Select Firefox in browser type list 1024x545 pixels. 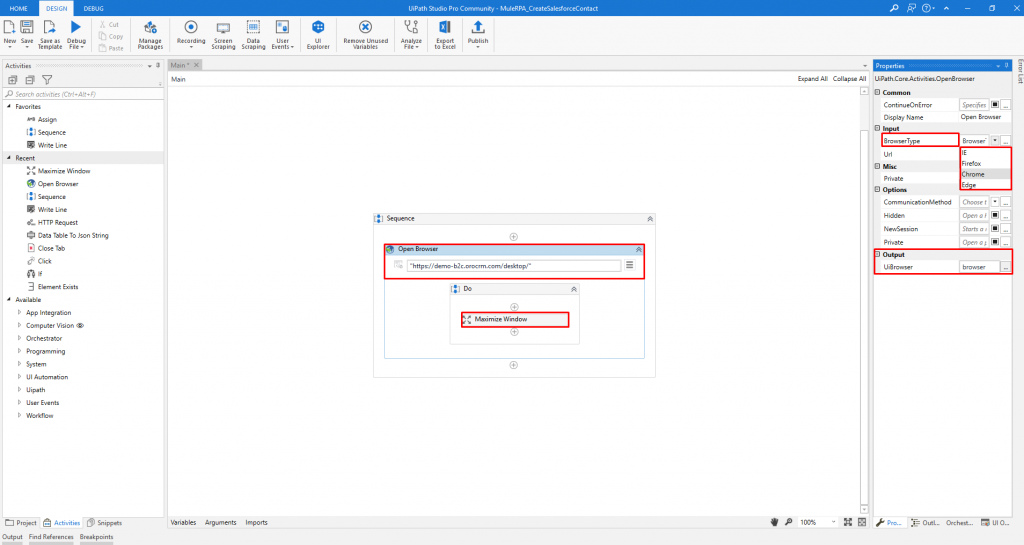[x=985, y=163]
